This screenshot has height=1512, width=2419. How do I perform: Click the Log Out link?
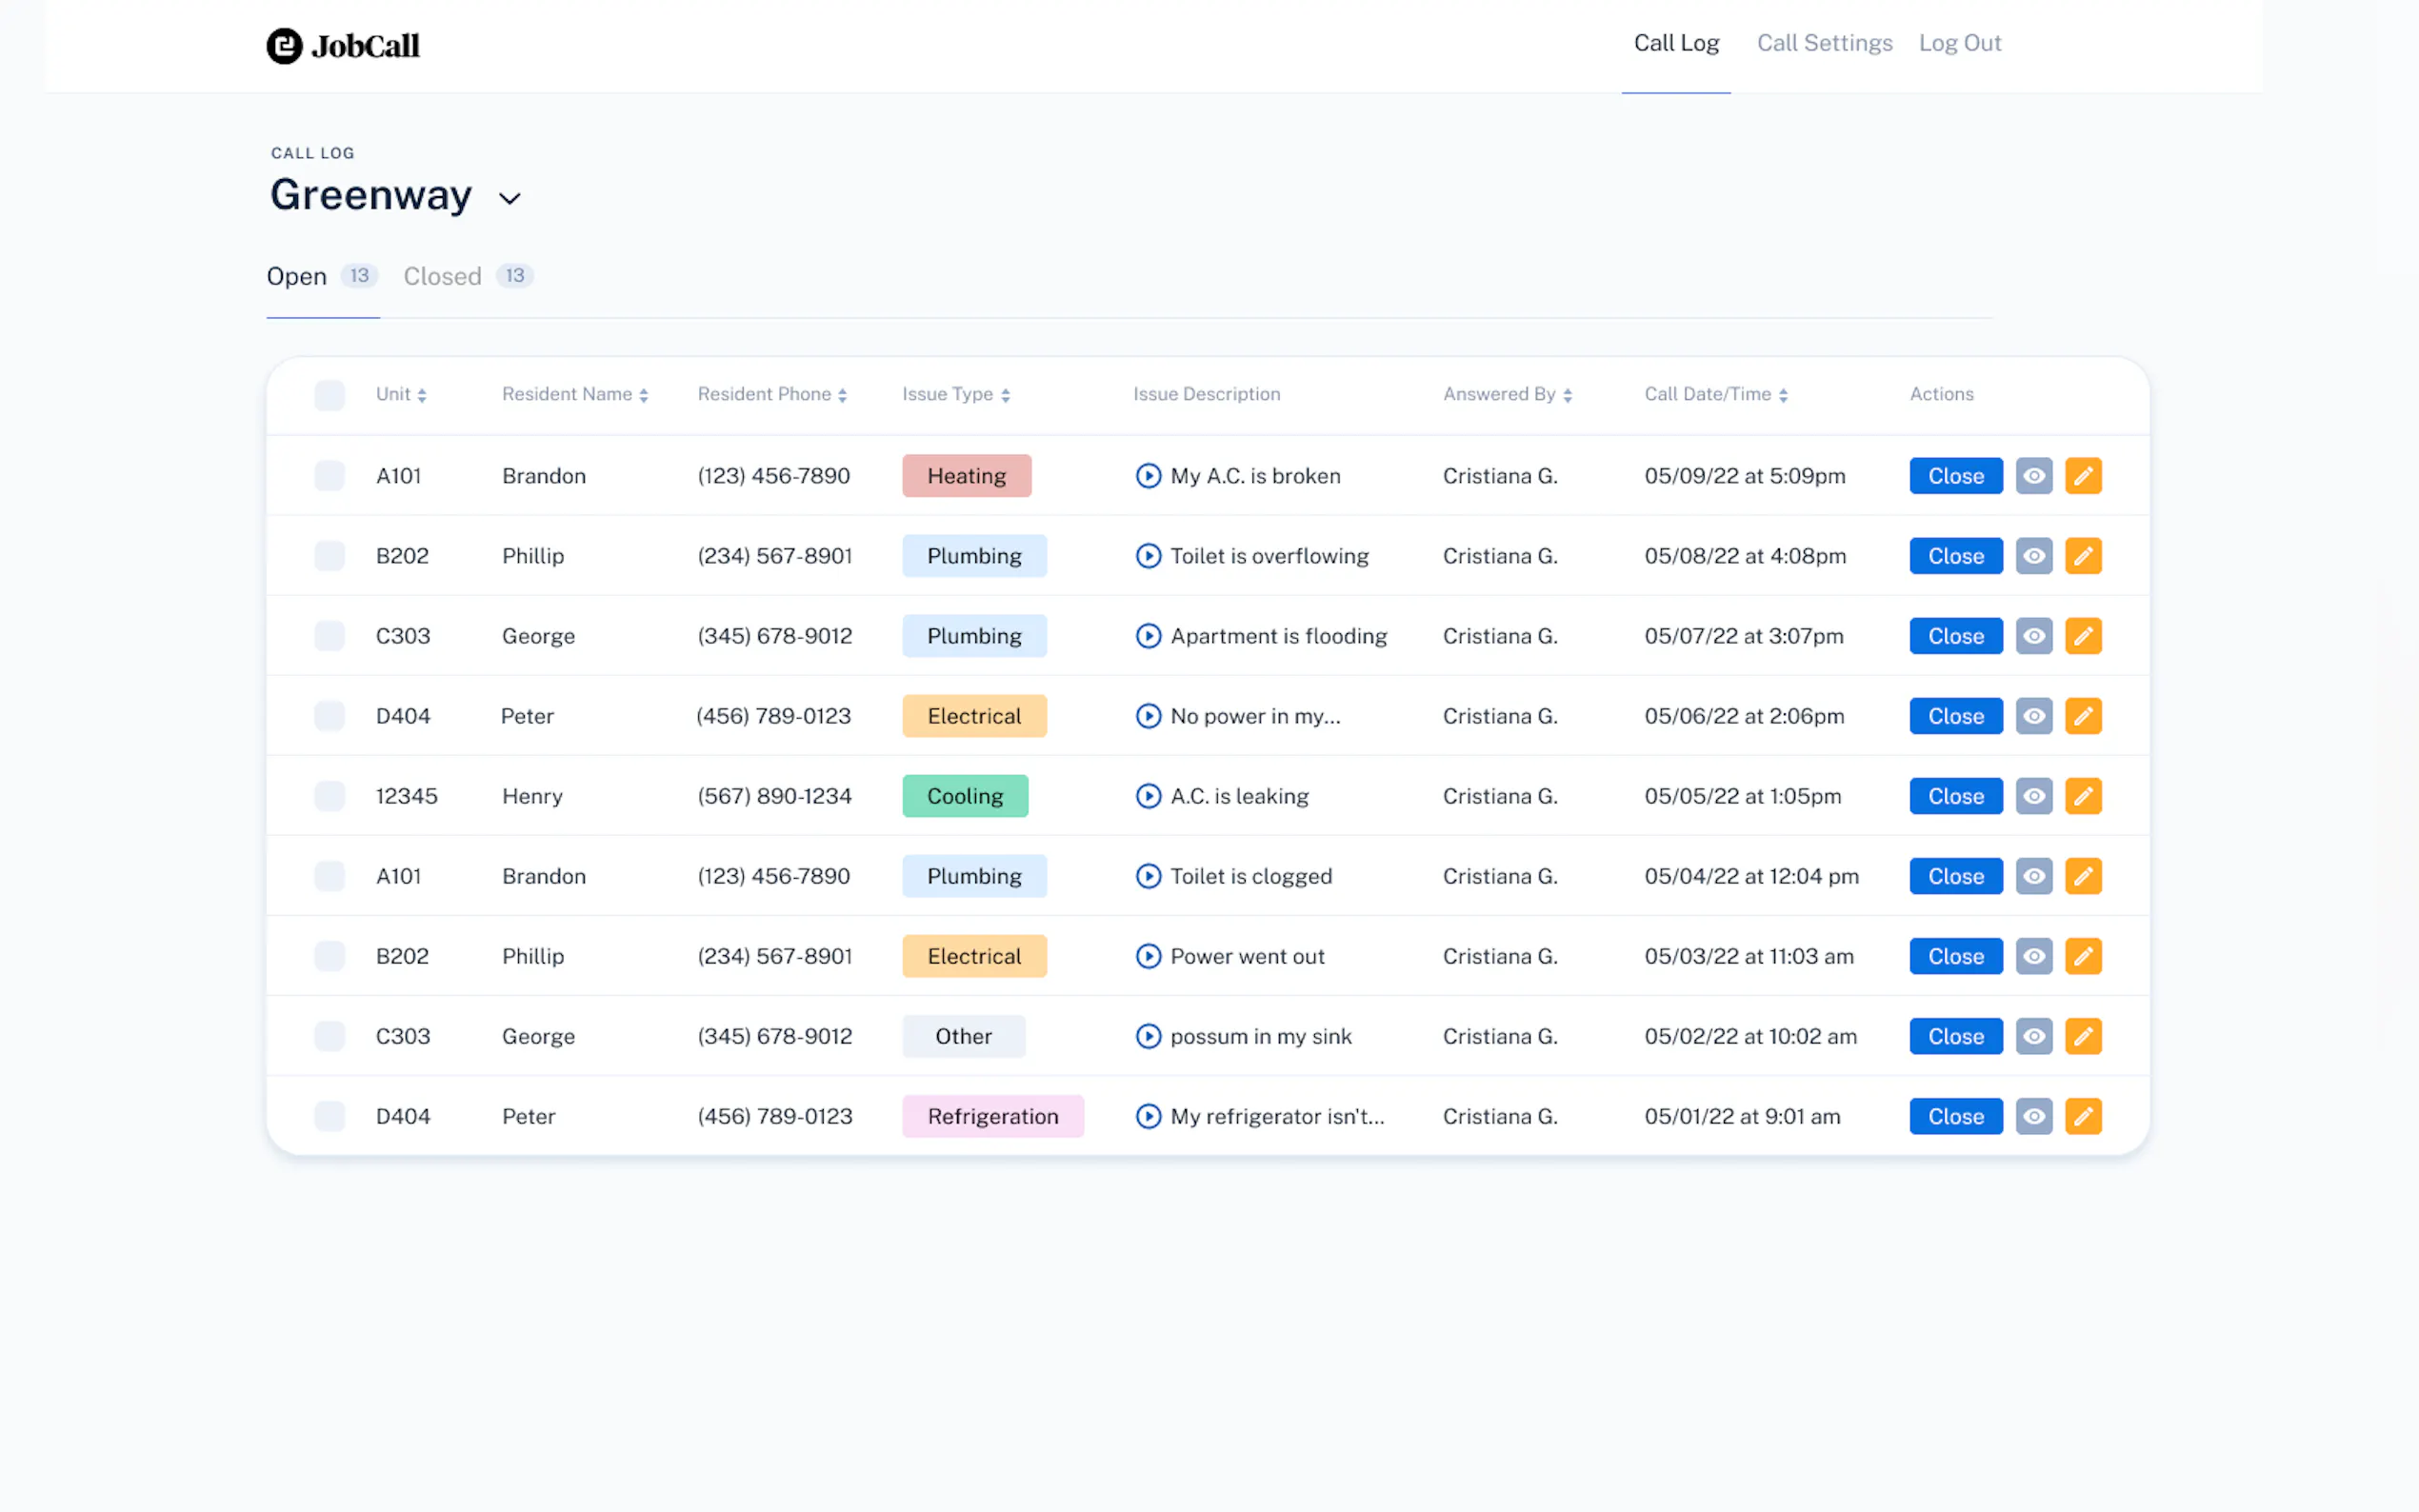(1959, 43)
